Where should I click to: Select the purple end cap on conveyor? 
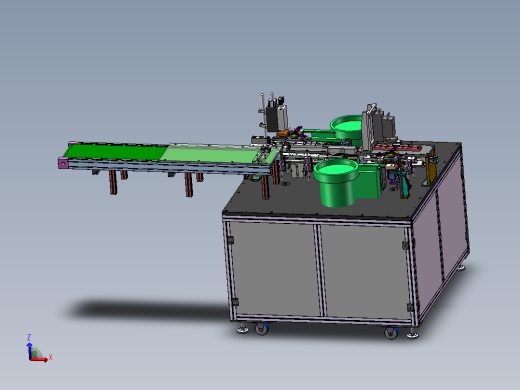pyautogui.click(x=63, y=163)
